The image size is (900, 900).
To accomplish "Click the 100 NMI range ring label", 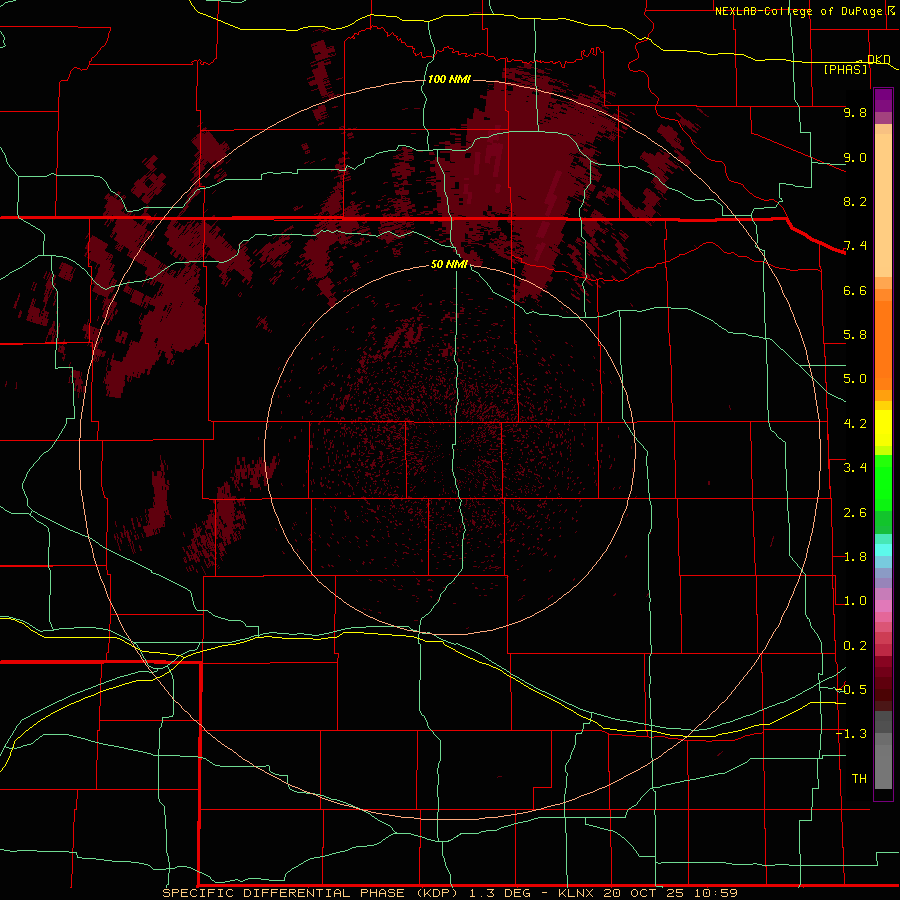I will [x=449, y=79].
